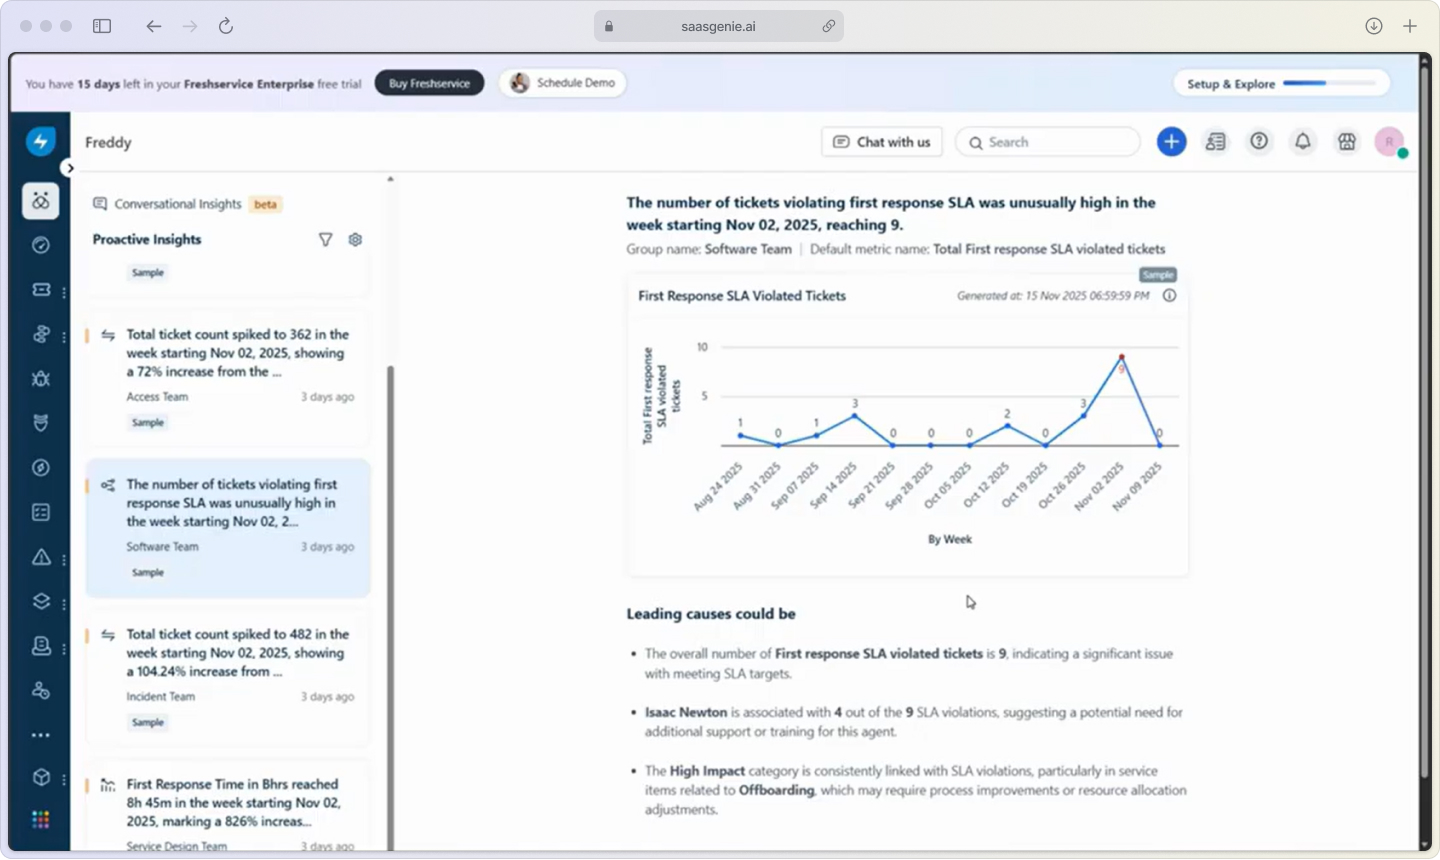
Task: Click the Chat with us button
Action: pos(882,142)
